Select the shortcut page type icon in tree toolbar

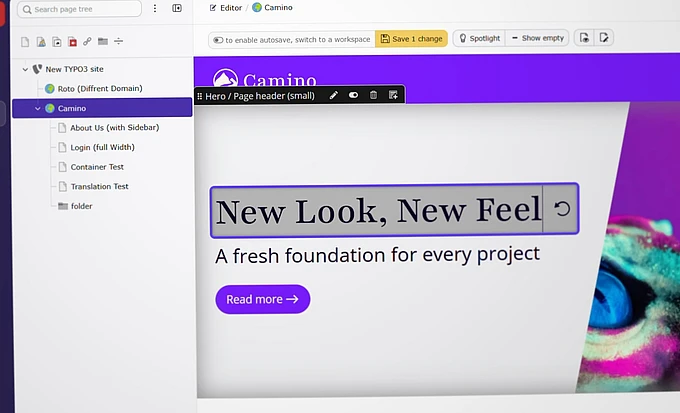click(57, 42)
